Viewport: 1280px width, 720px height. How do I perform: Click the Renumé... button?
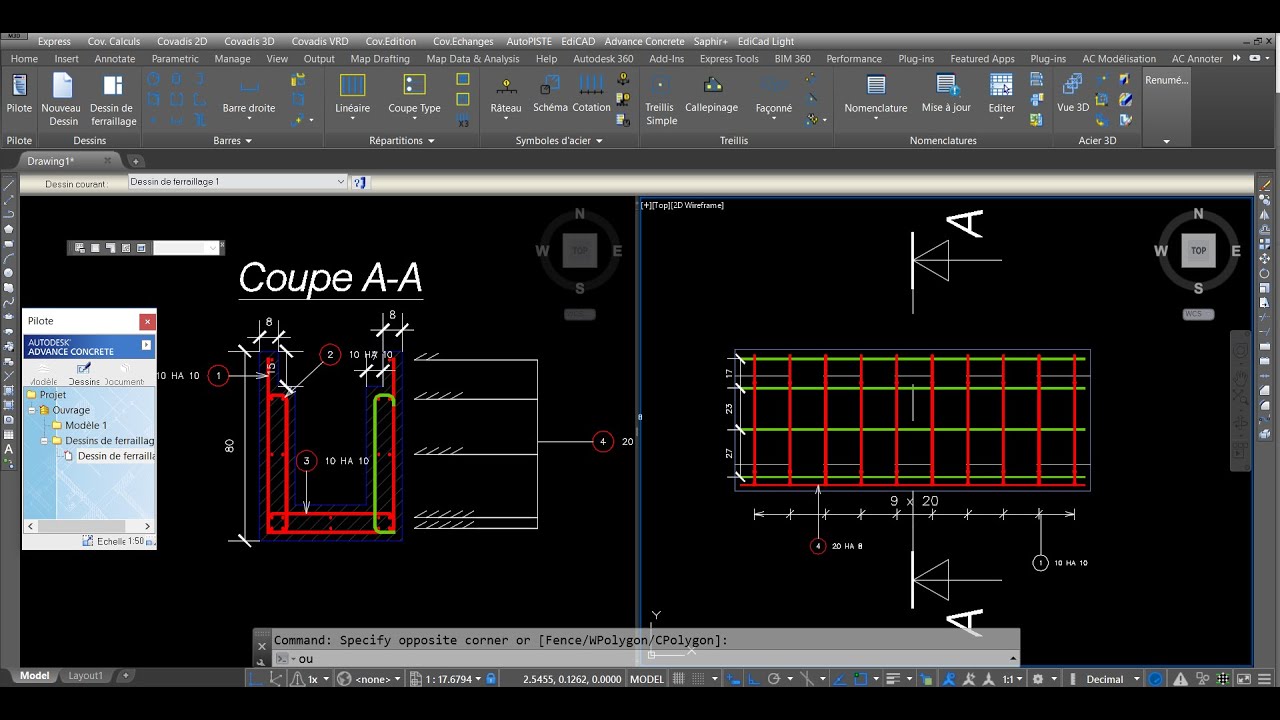coord(1166,80)
